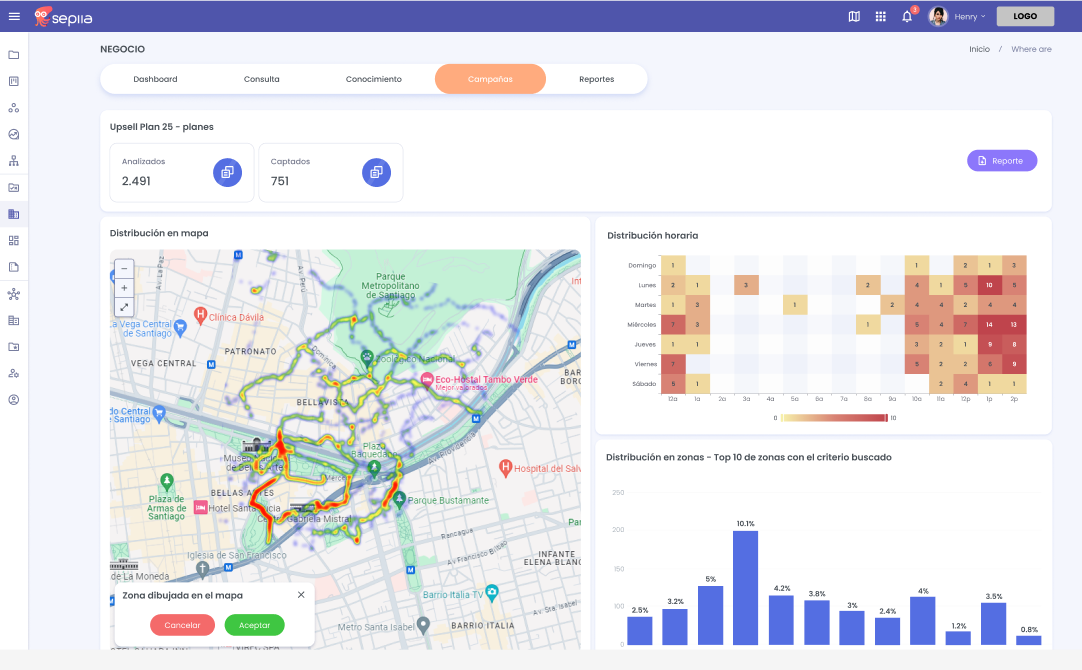Click the copy icon in the Captados card
This screenshot has width=1082, height=670.
click(x=376, y=172)
